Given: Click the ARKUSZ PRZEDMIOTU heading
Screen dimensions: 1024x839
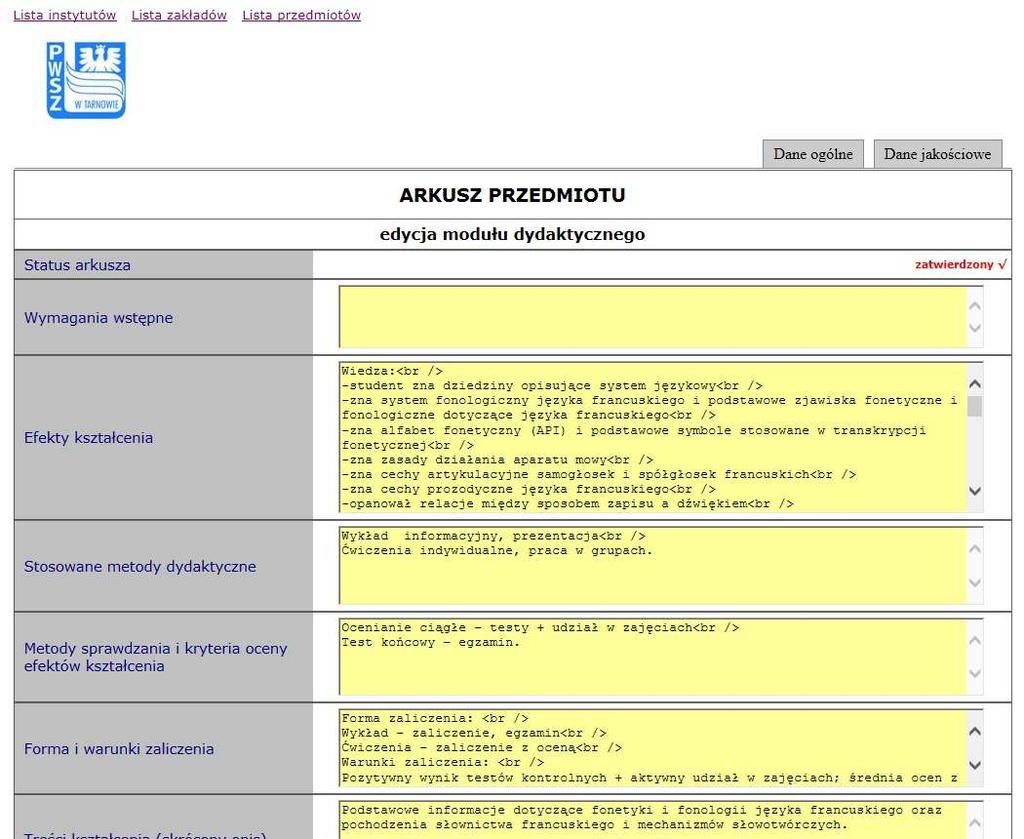Looking at the screenshot, I should [512, 195].
